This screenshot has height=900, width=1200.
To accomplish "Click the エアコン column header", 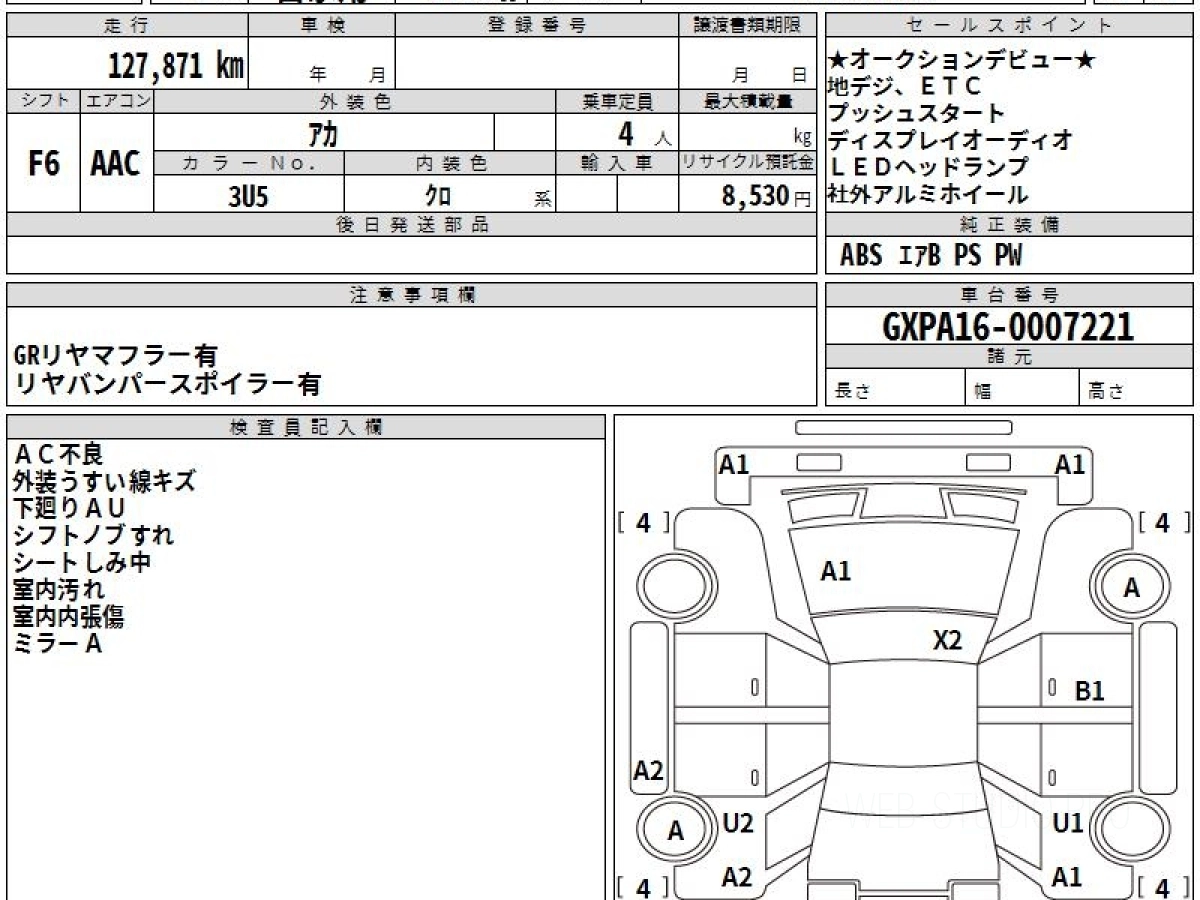I will click(117, 101).
